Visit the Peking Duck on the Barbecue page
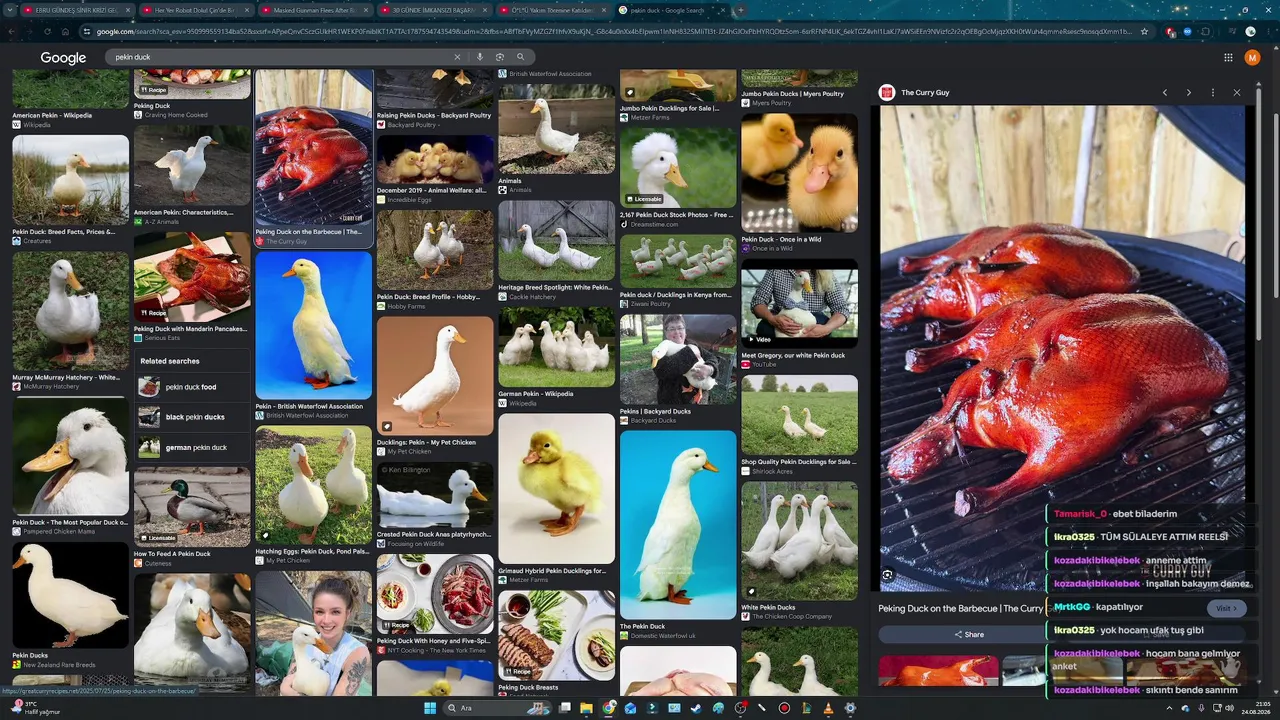This screenshot has height=720, width=1280. point(1226,608)
